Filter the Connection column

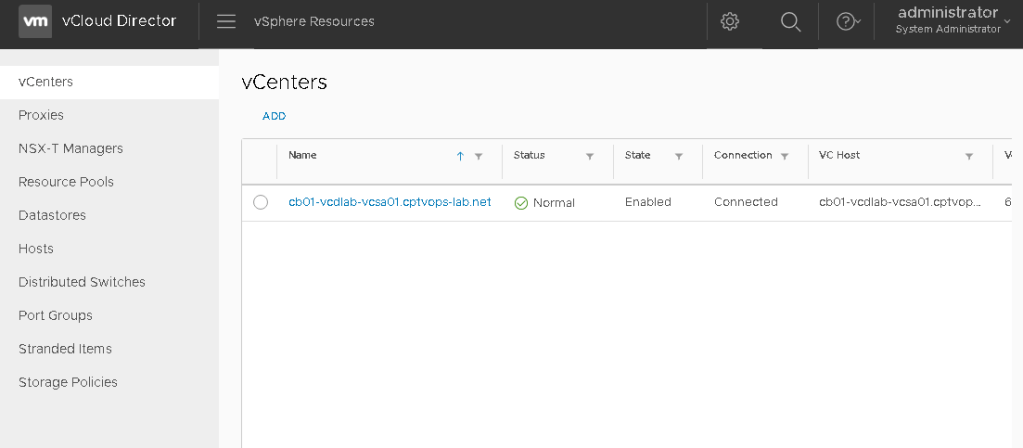click(785, 157)
